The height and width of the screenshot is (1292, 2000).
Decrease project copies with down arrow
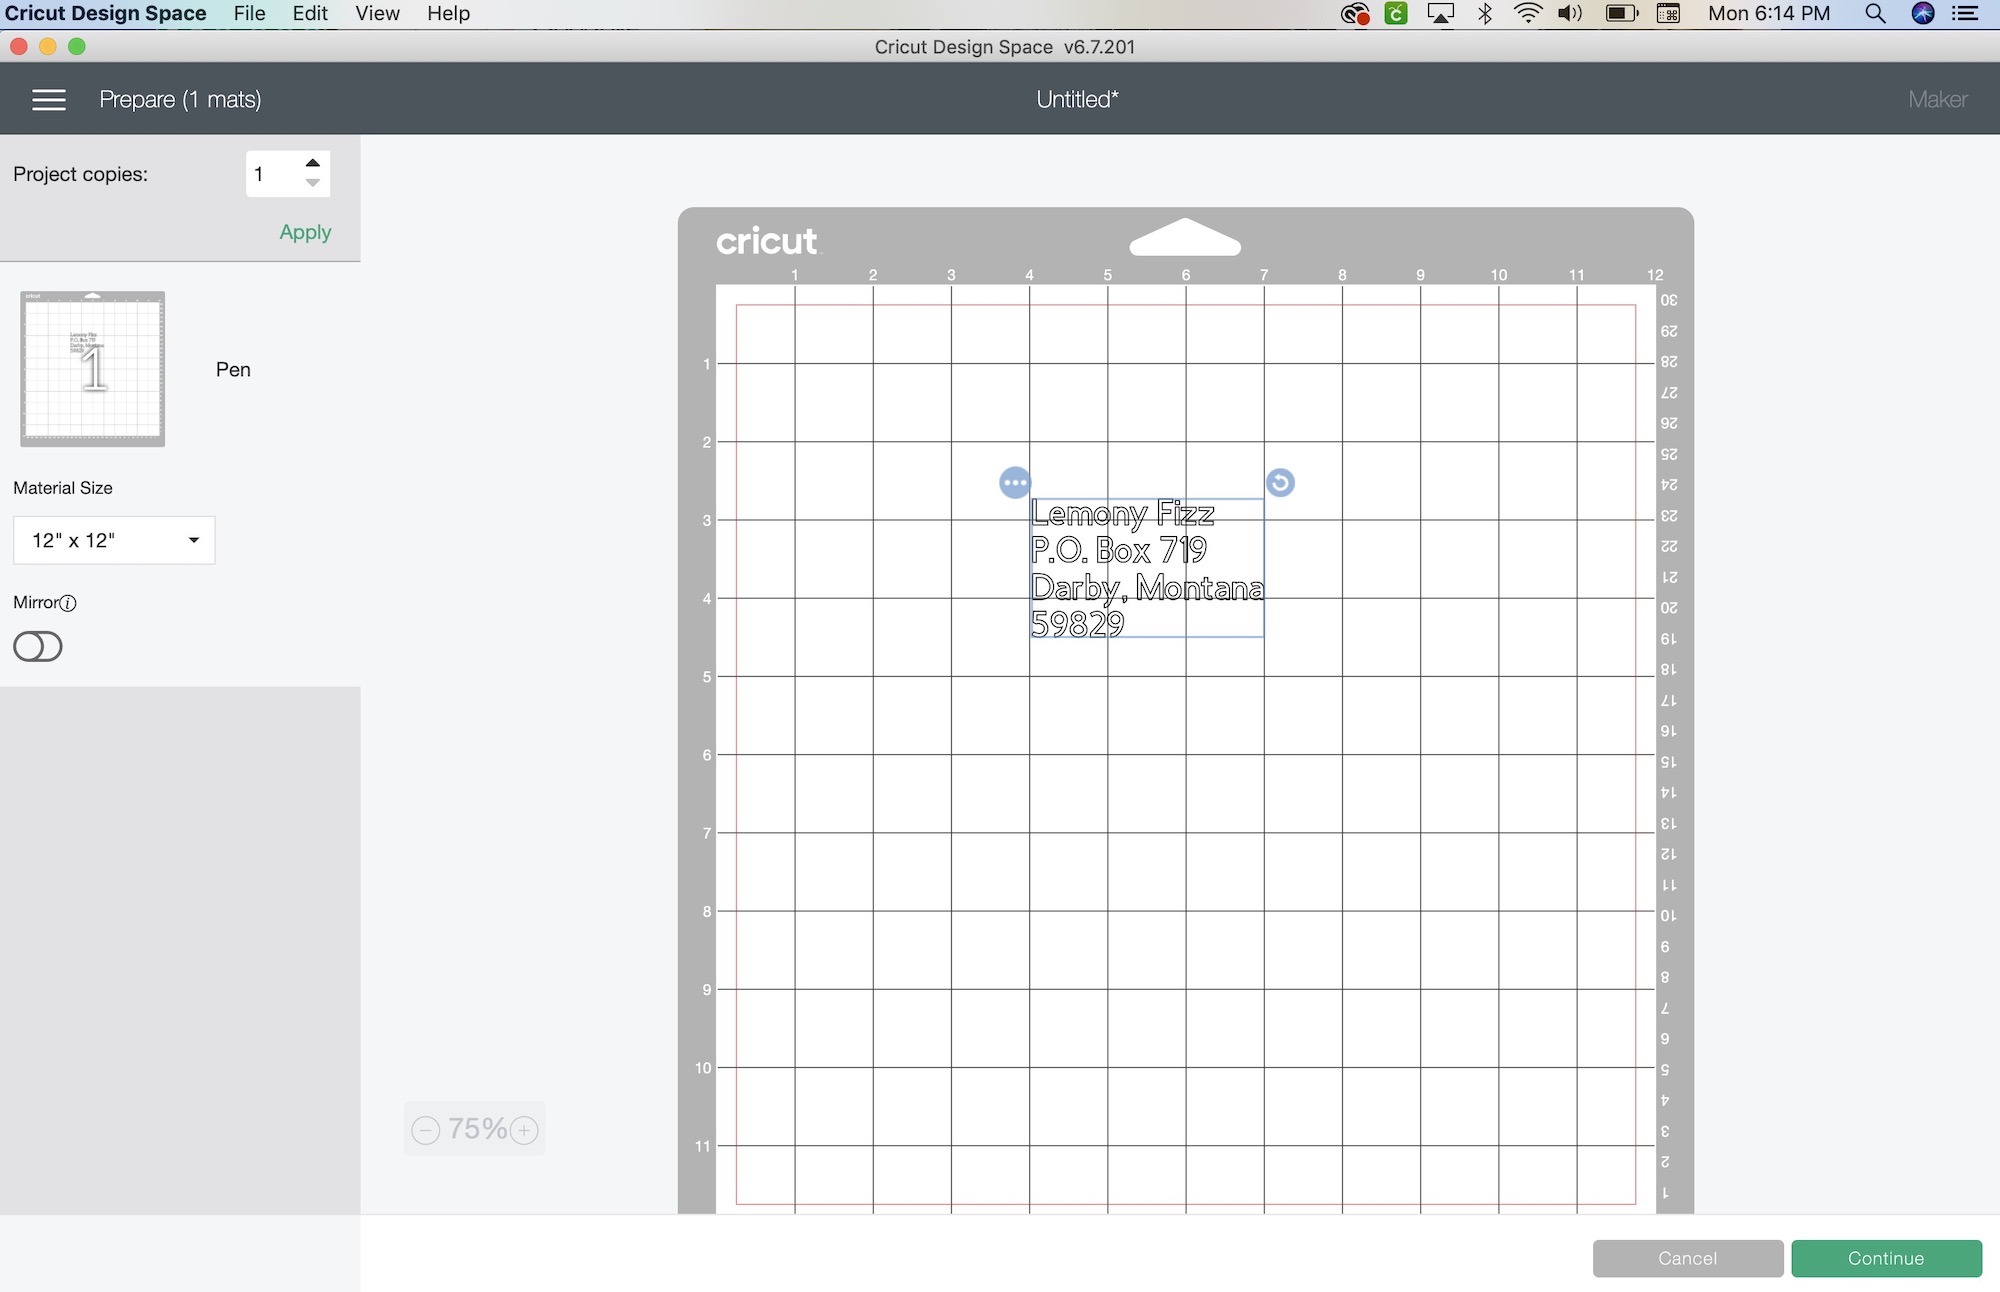click(313, 183)
